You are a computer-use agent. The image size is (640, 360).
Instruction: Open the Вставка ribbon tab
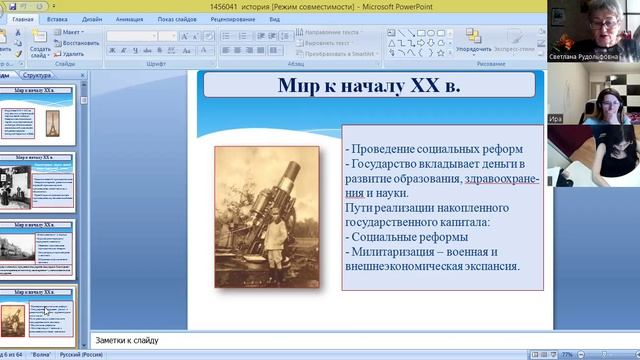57,19
